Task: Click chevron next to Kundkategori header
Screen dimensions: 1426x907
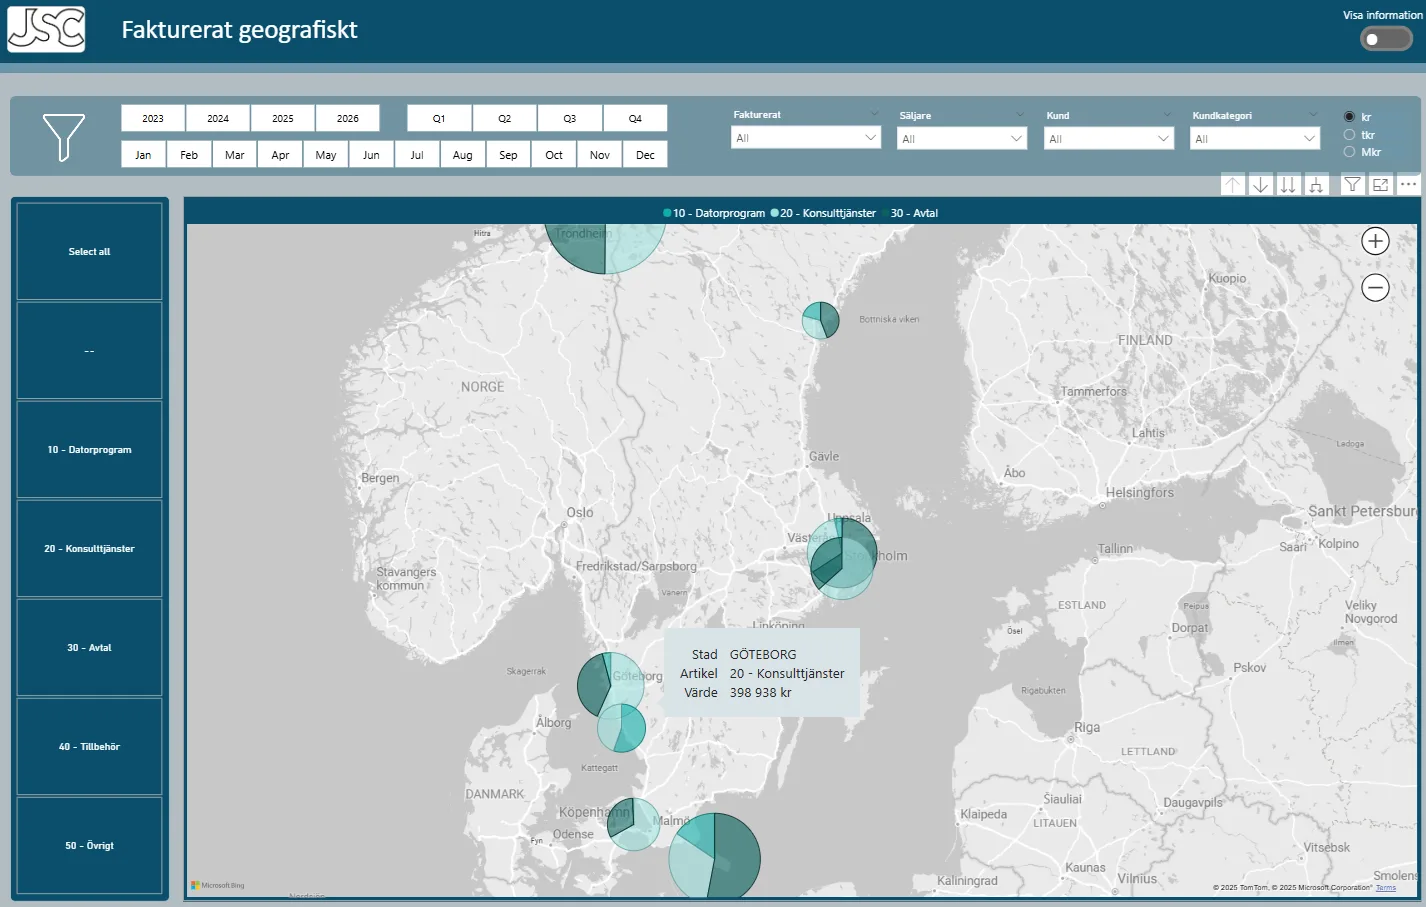Action: point(1313,115)
